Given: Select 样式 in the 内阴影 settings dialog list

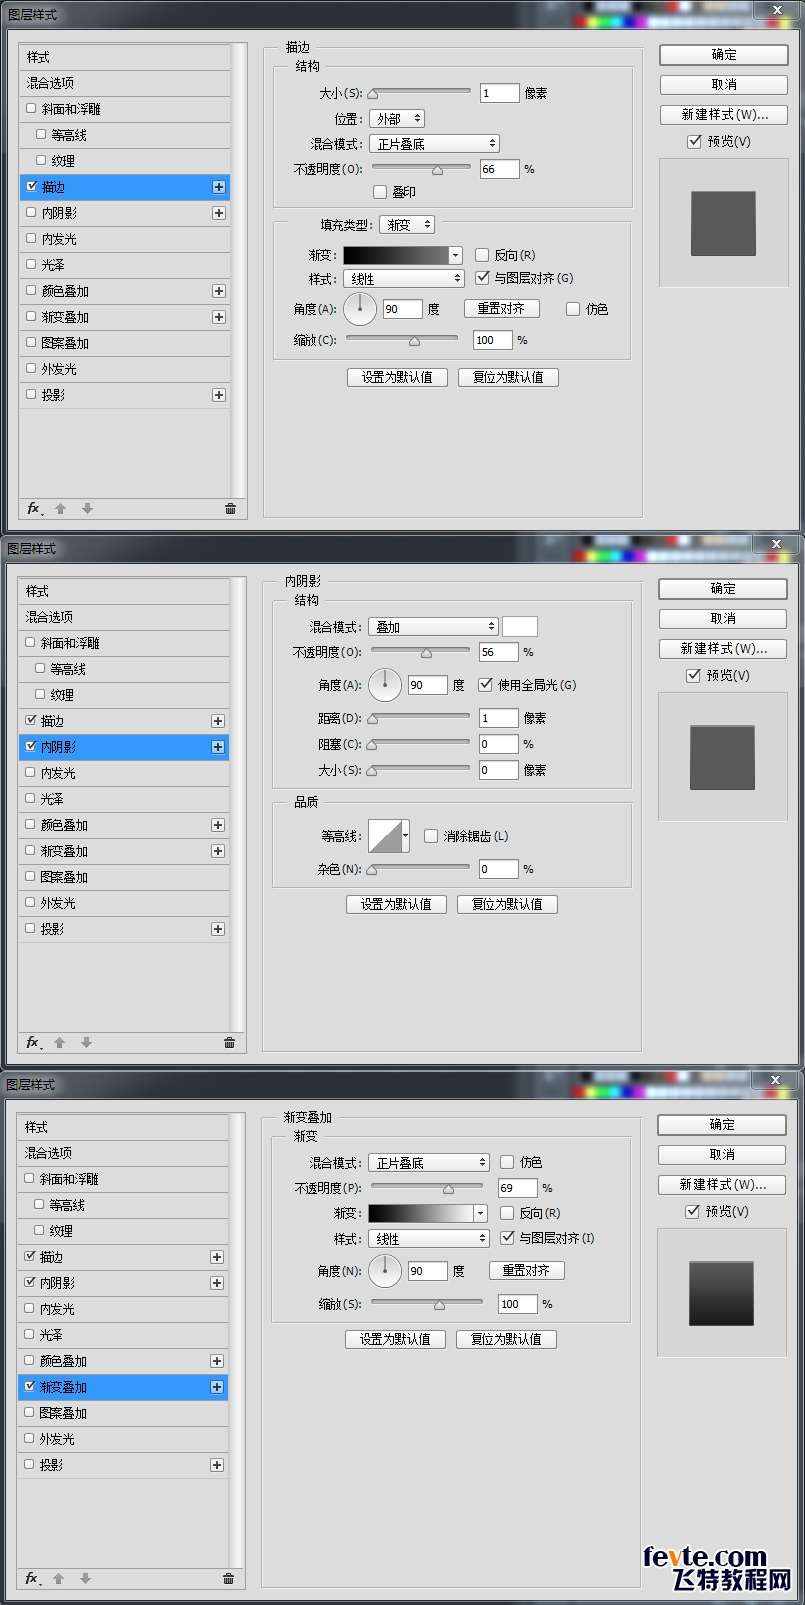Looking at the screenshot, I should click(124, 591).
